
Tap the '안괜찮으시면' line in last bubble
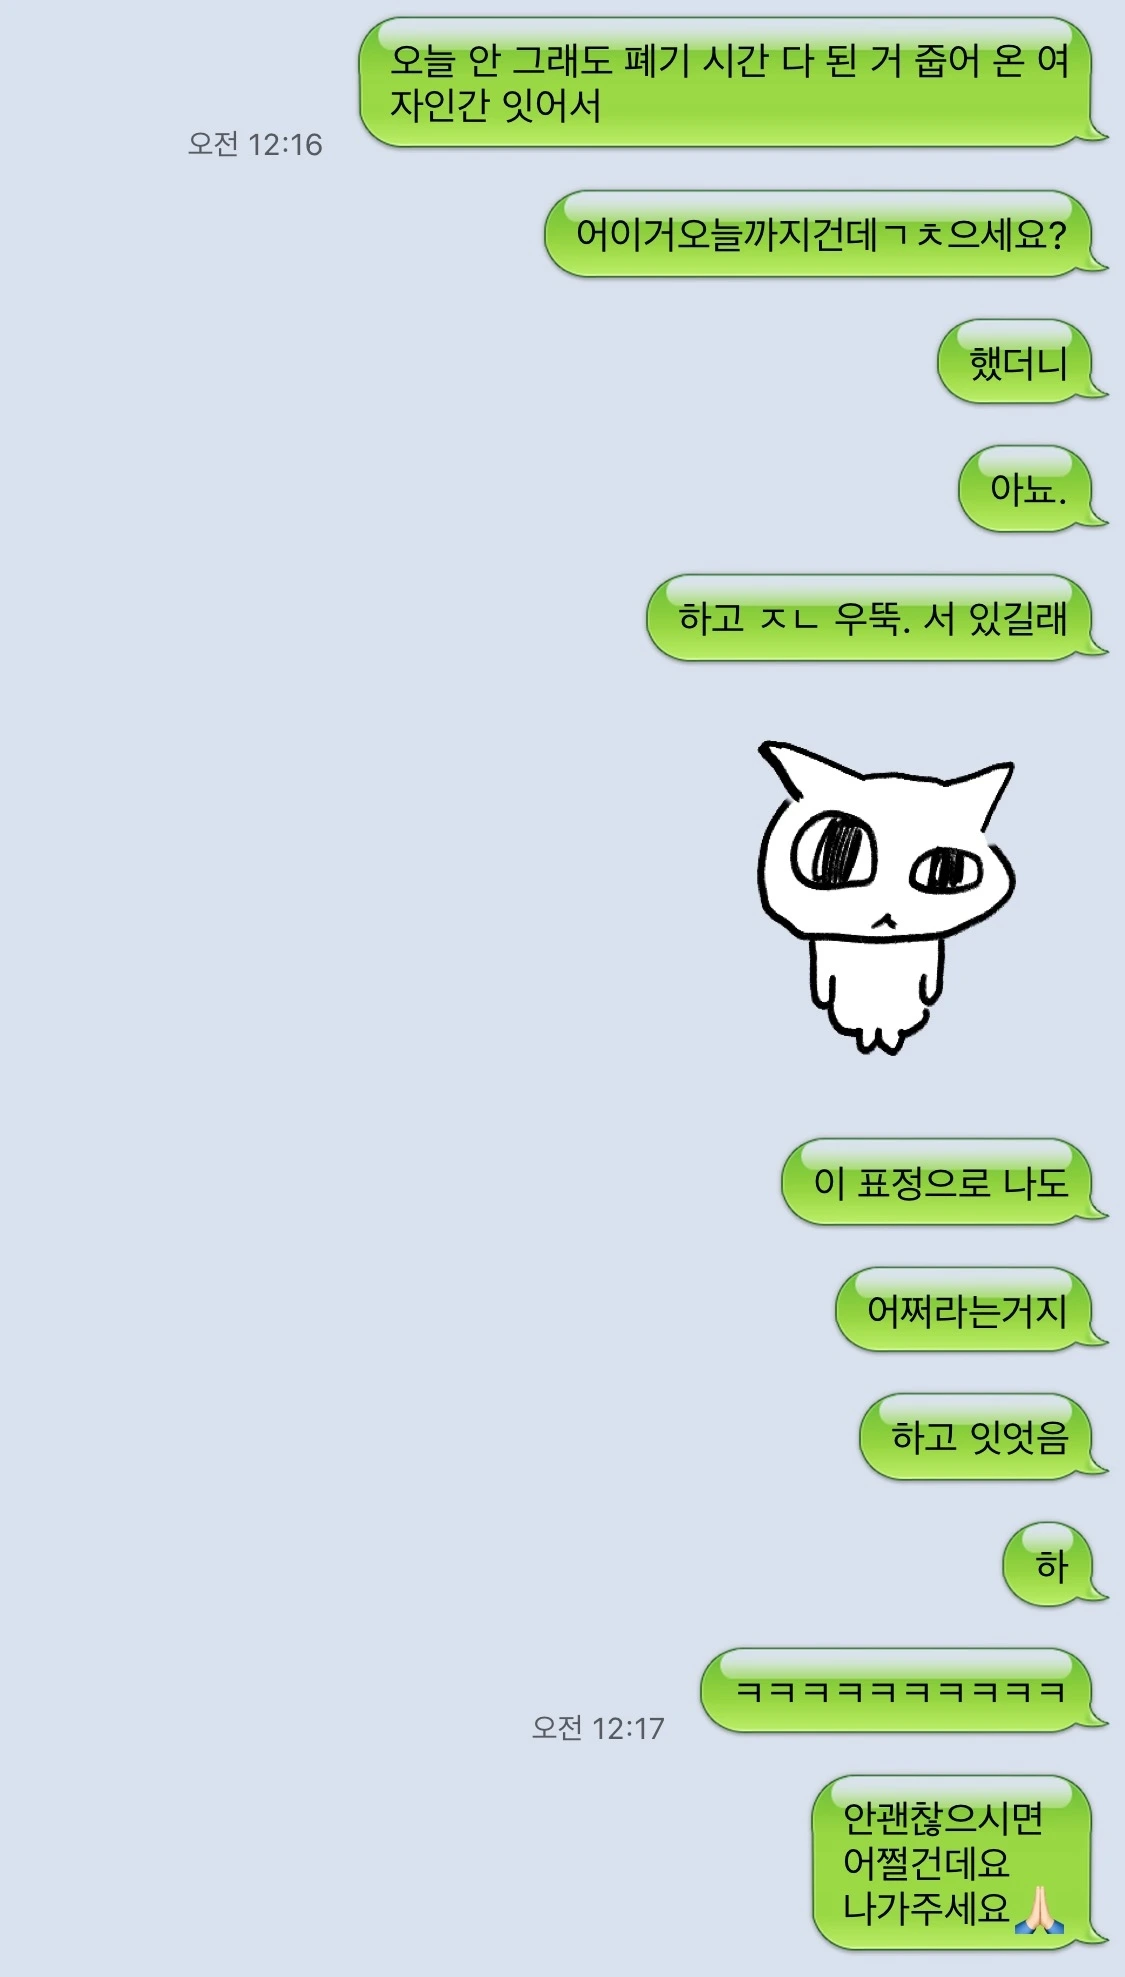[x=942, y=1818]
